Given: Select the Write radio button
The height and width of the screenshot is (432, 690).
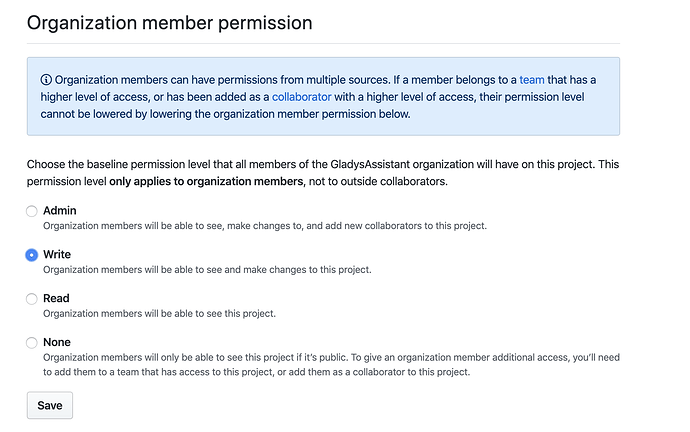Looking at the screenshot, I should [x=32, y=255].
